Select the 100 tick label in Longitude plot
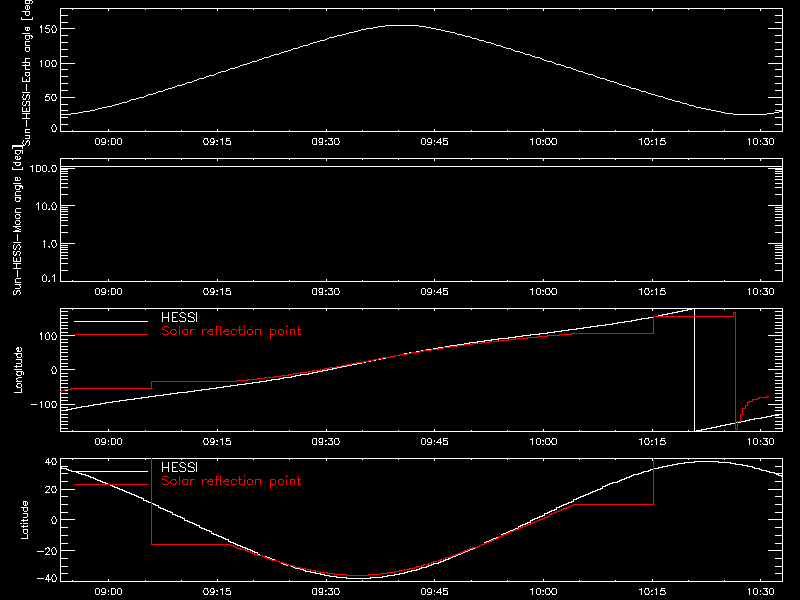The height and width of the screenshot is (600, 800). [x=48, y=336]
